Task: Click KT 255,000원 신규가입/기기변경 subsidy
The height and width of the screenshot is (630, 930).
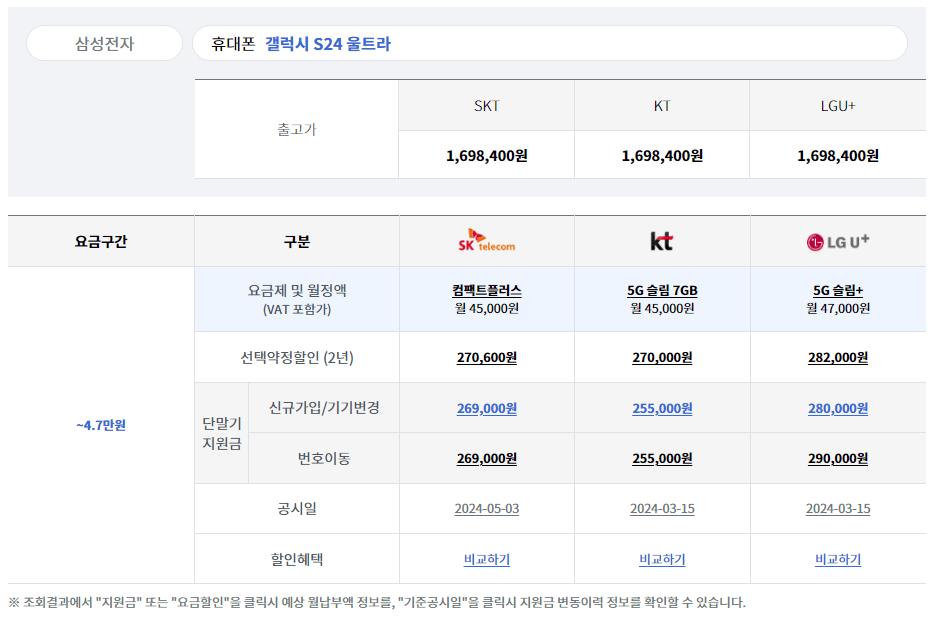Action: pyautogui.click(x=662, y=409)
